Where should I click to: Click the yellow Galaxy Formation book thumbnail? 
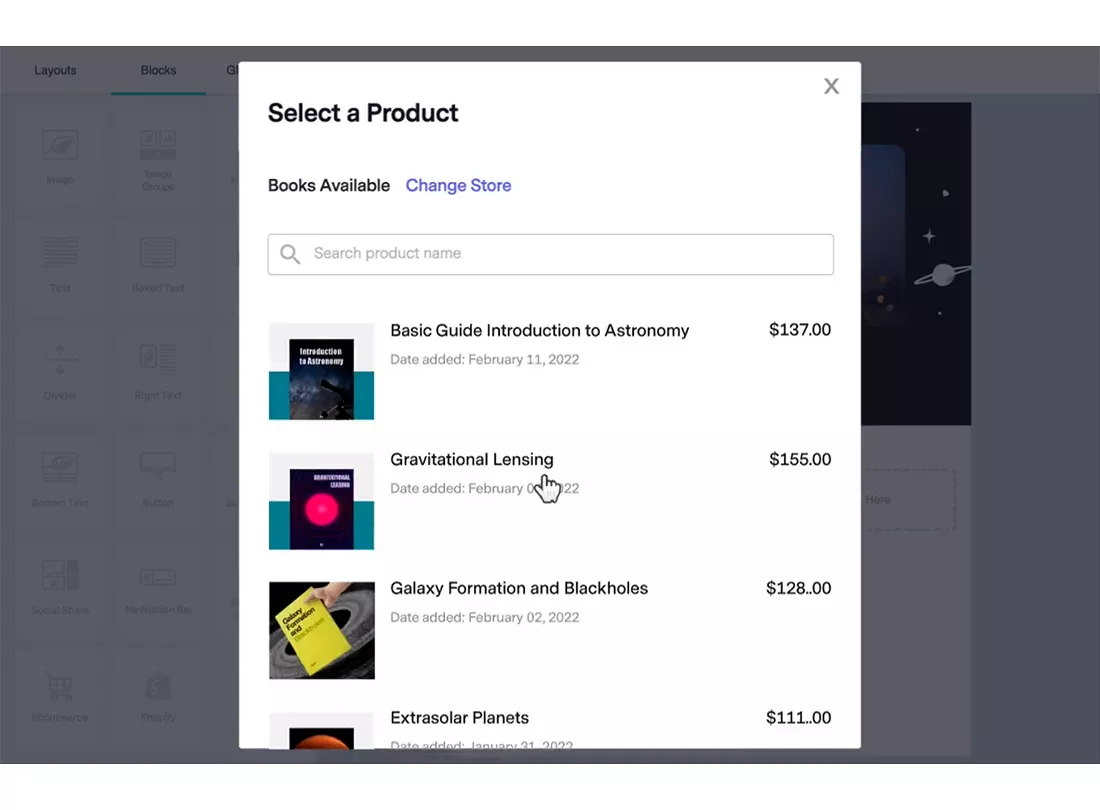(x=321, y=630)
